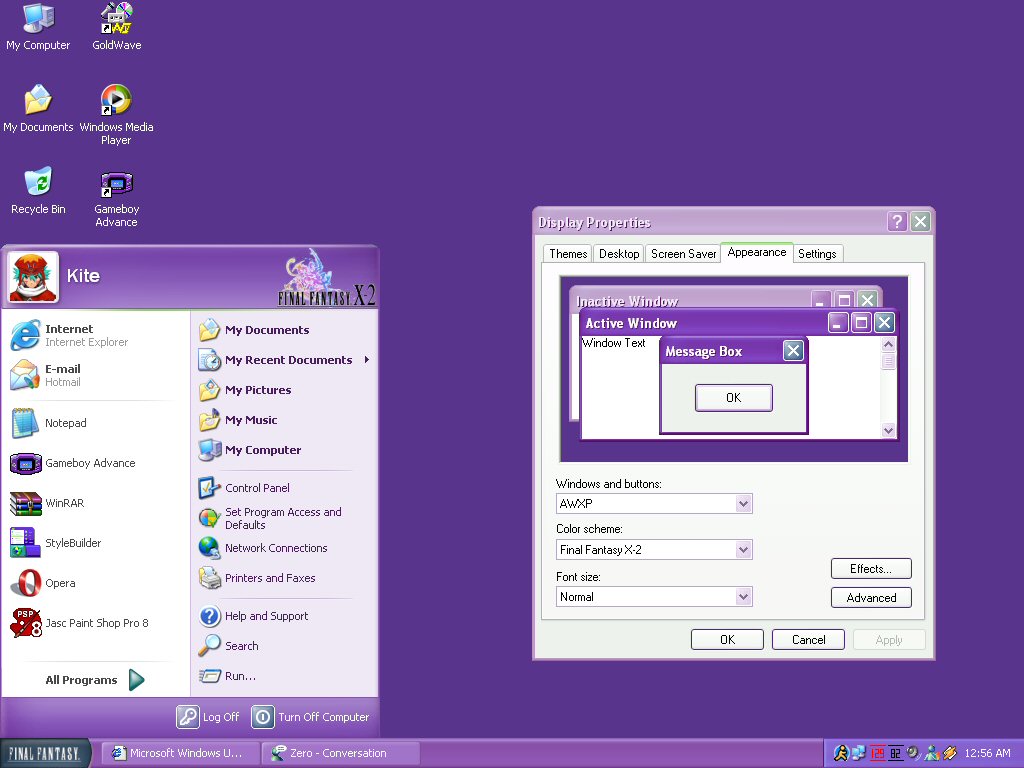Open Opera browser from Start menu
The width and height of the screenshot is (1024, 768).
click(59, 583)
